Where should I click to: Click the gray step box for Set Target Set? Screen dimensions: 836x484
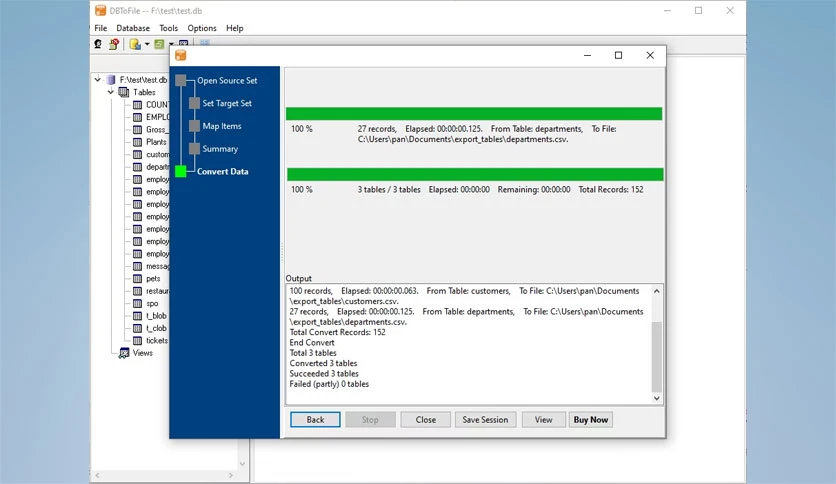click(x=194, y=103)
